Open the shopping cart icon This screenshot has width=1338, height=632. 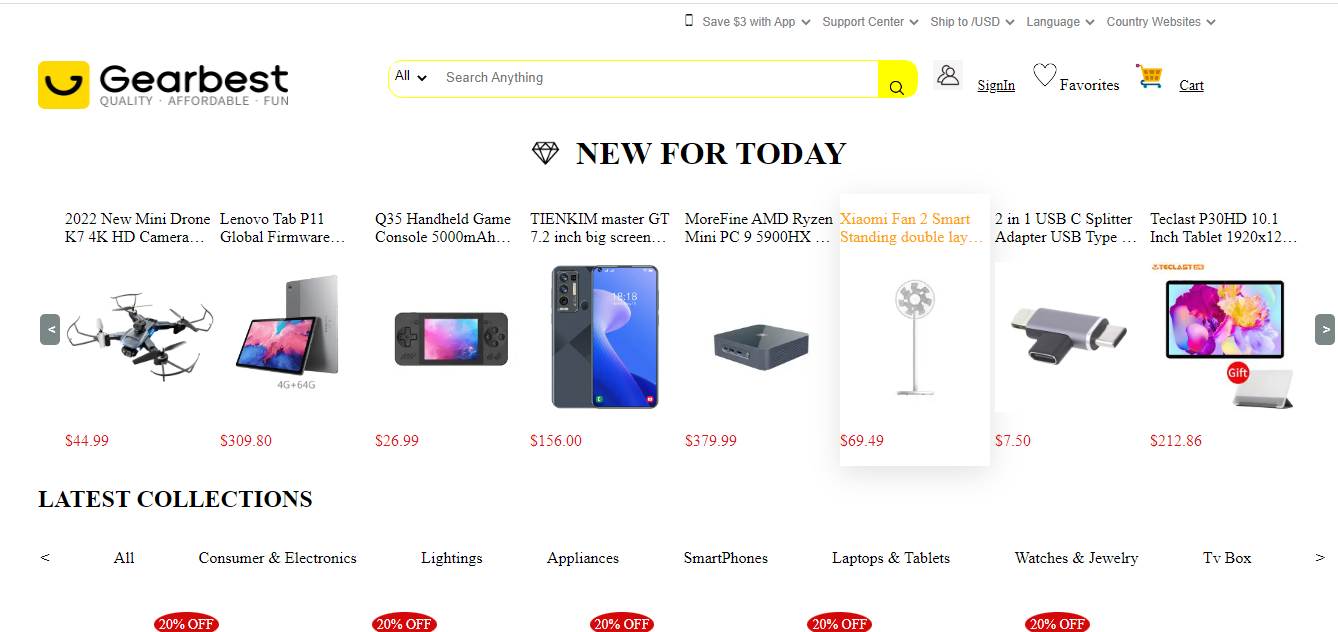pos(1150,77)
